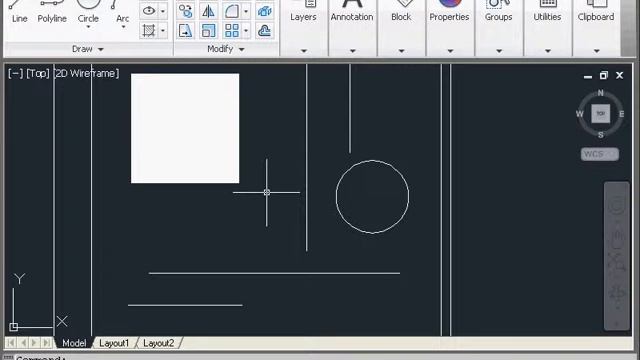Click W on the ViewCube compass
Viewport: 640px width, 360px height.
pyautogui.click(x=580, y=114)
